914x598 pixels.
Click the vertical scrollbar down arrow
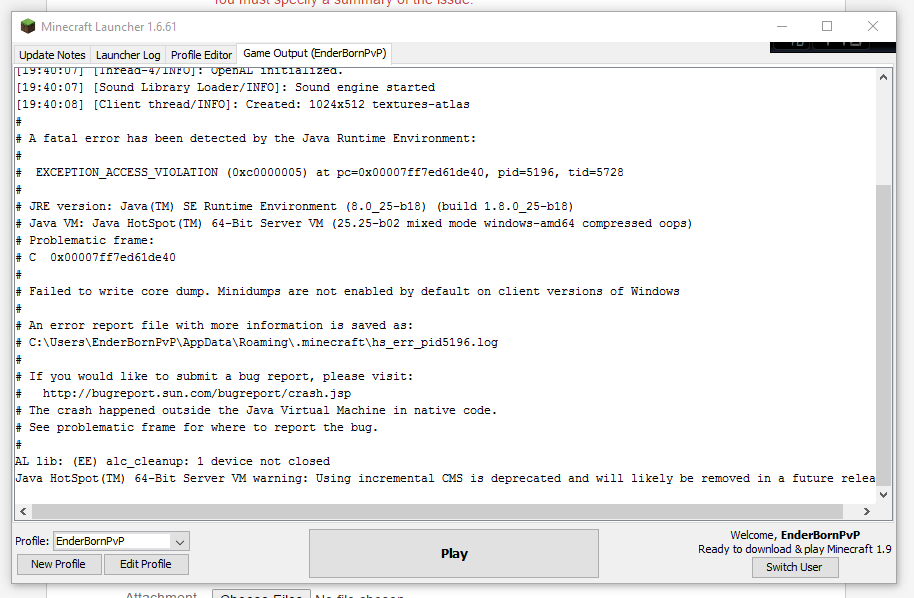[x=884, y=495]
